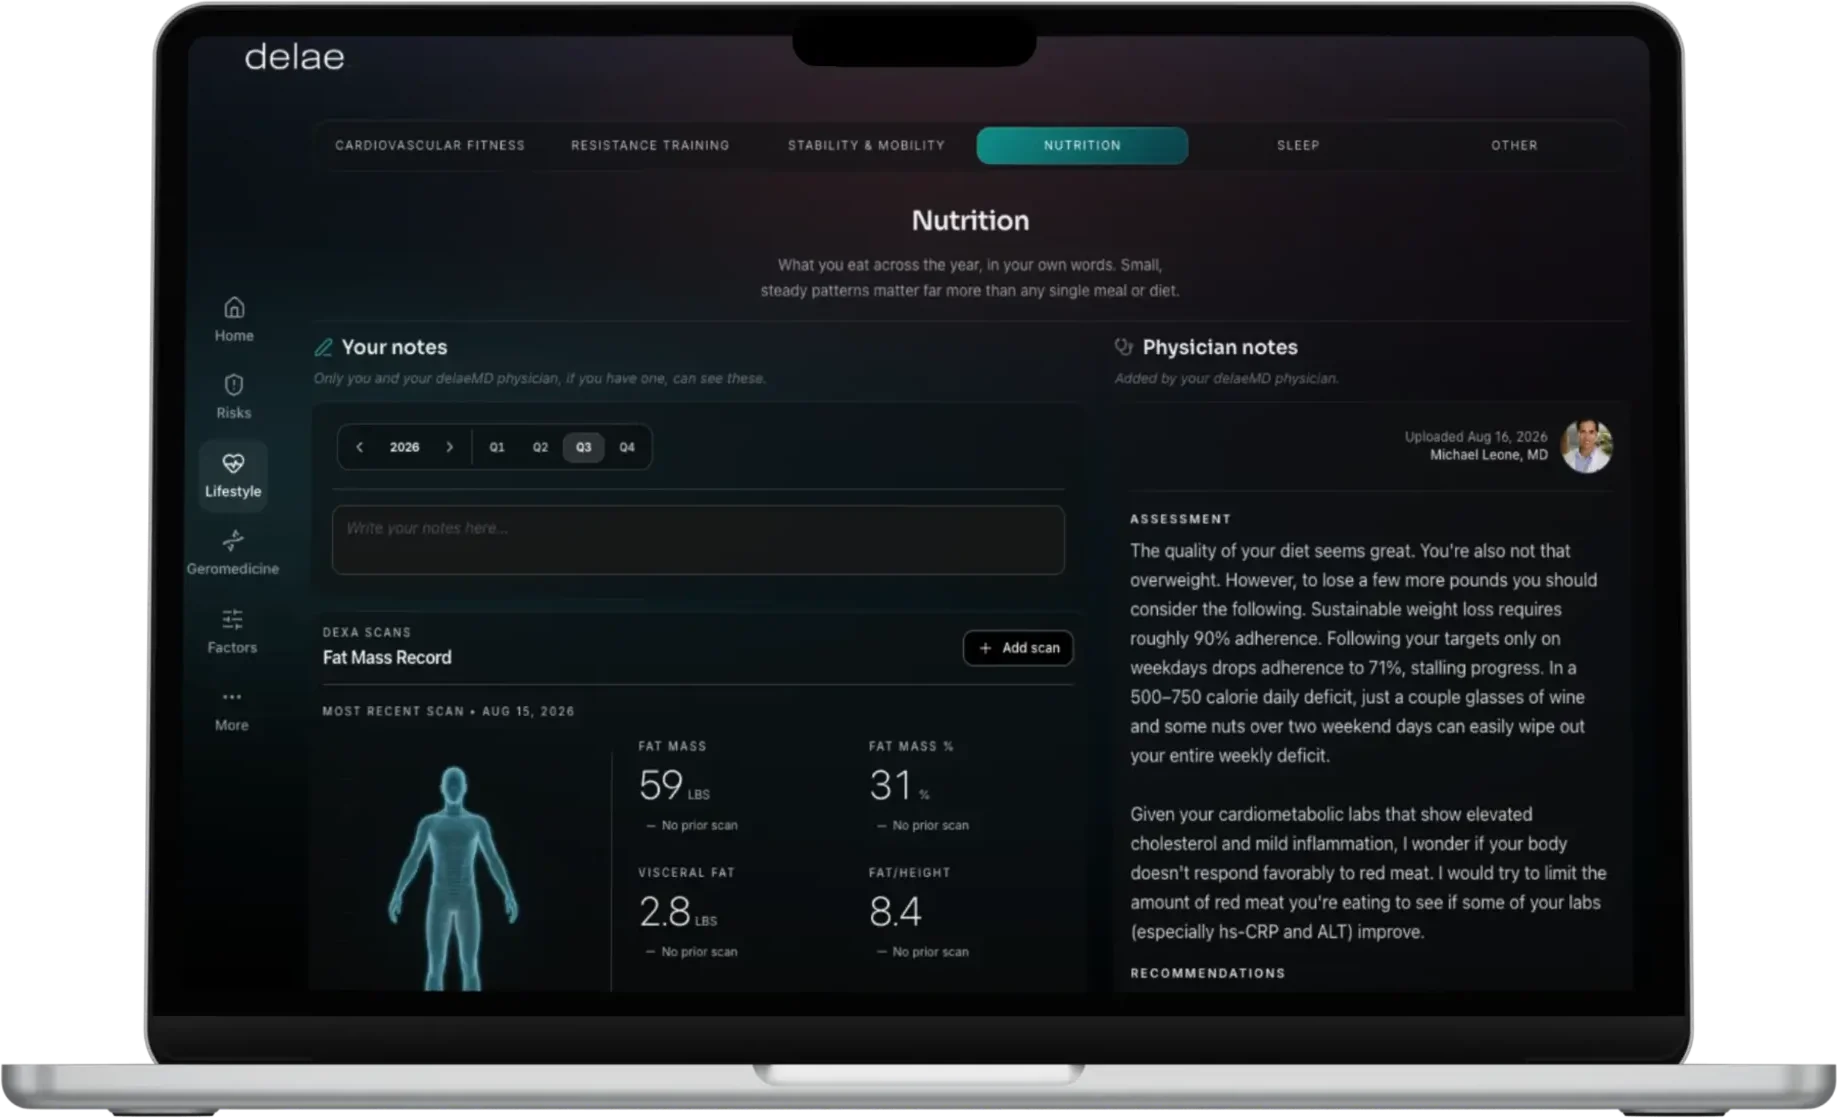Viewport: 1837px width, 1118px height.
Task: Select quarter Q1
Action: click(497, 447)
